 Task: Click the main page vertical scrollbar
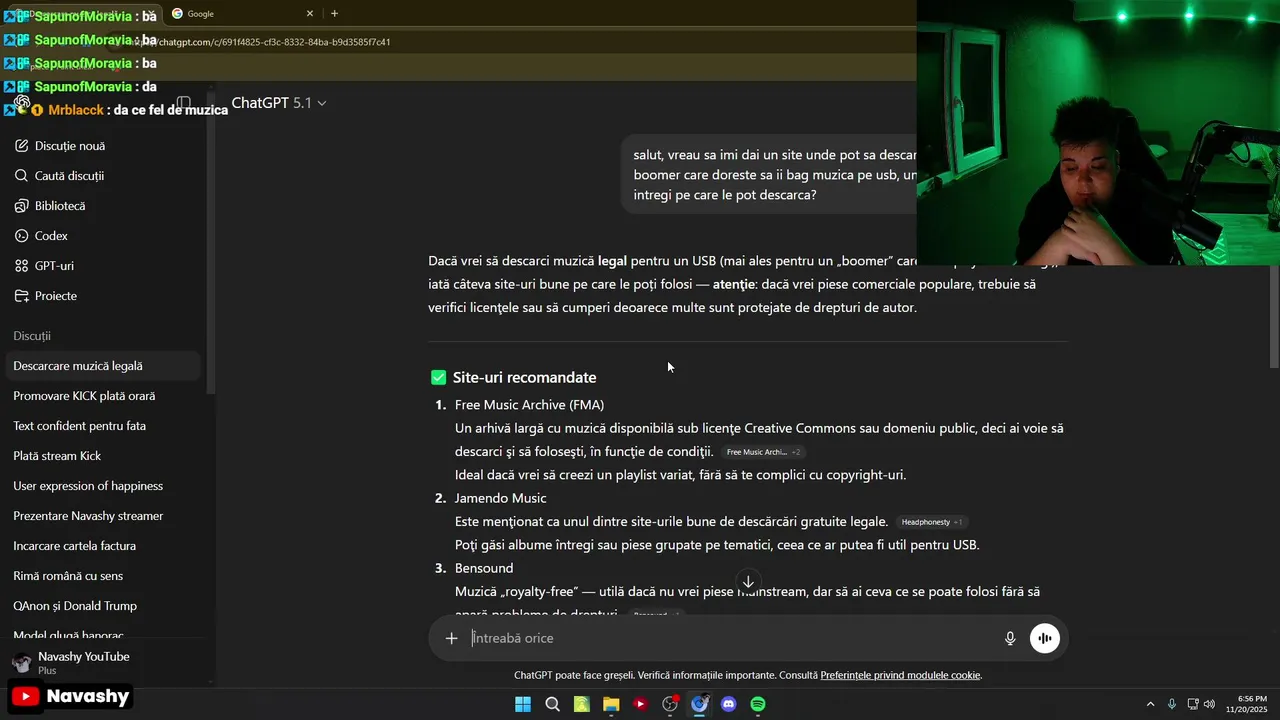click(1273, 315)
